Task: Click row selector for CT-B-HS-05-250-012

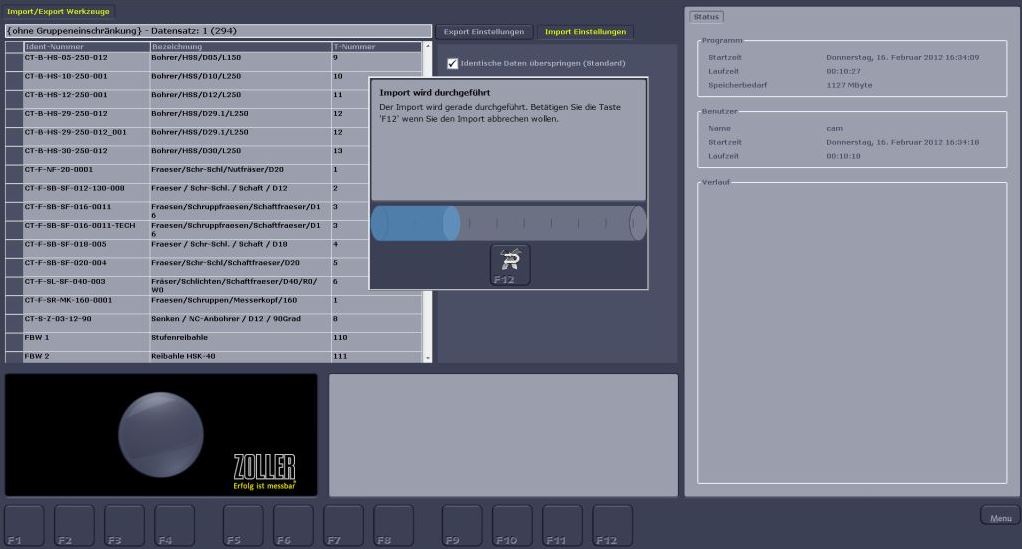Action: click(13, 58)
